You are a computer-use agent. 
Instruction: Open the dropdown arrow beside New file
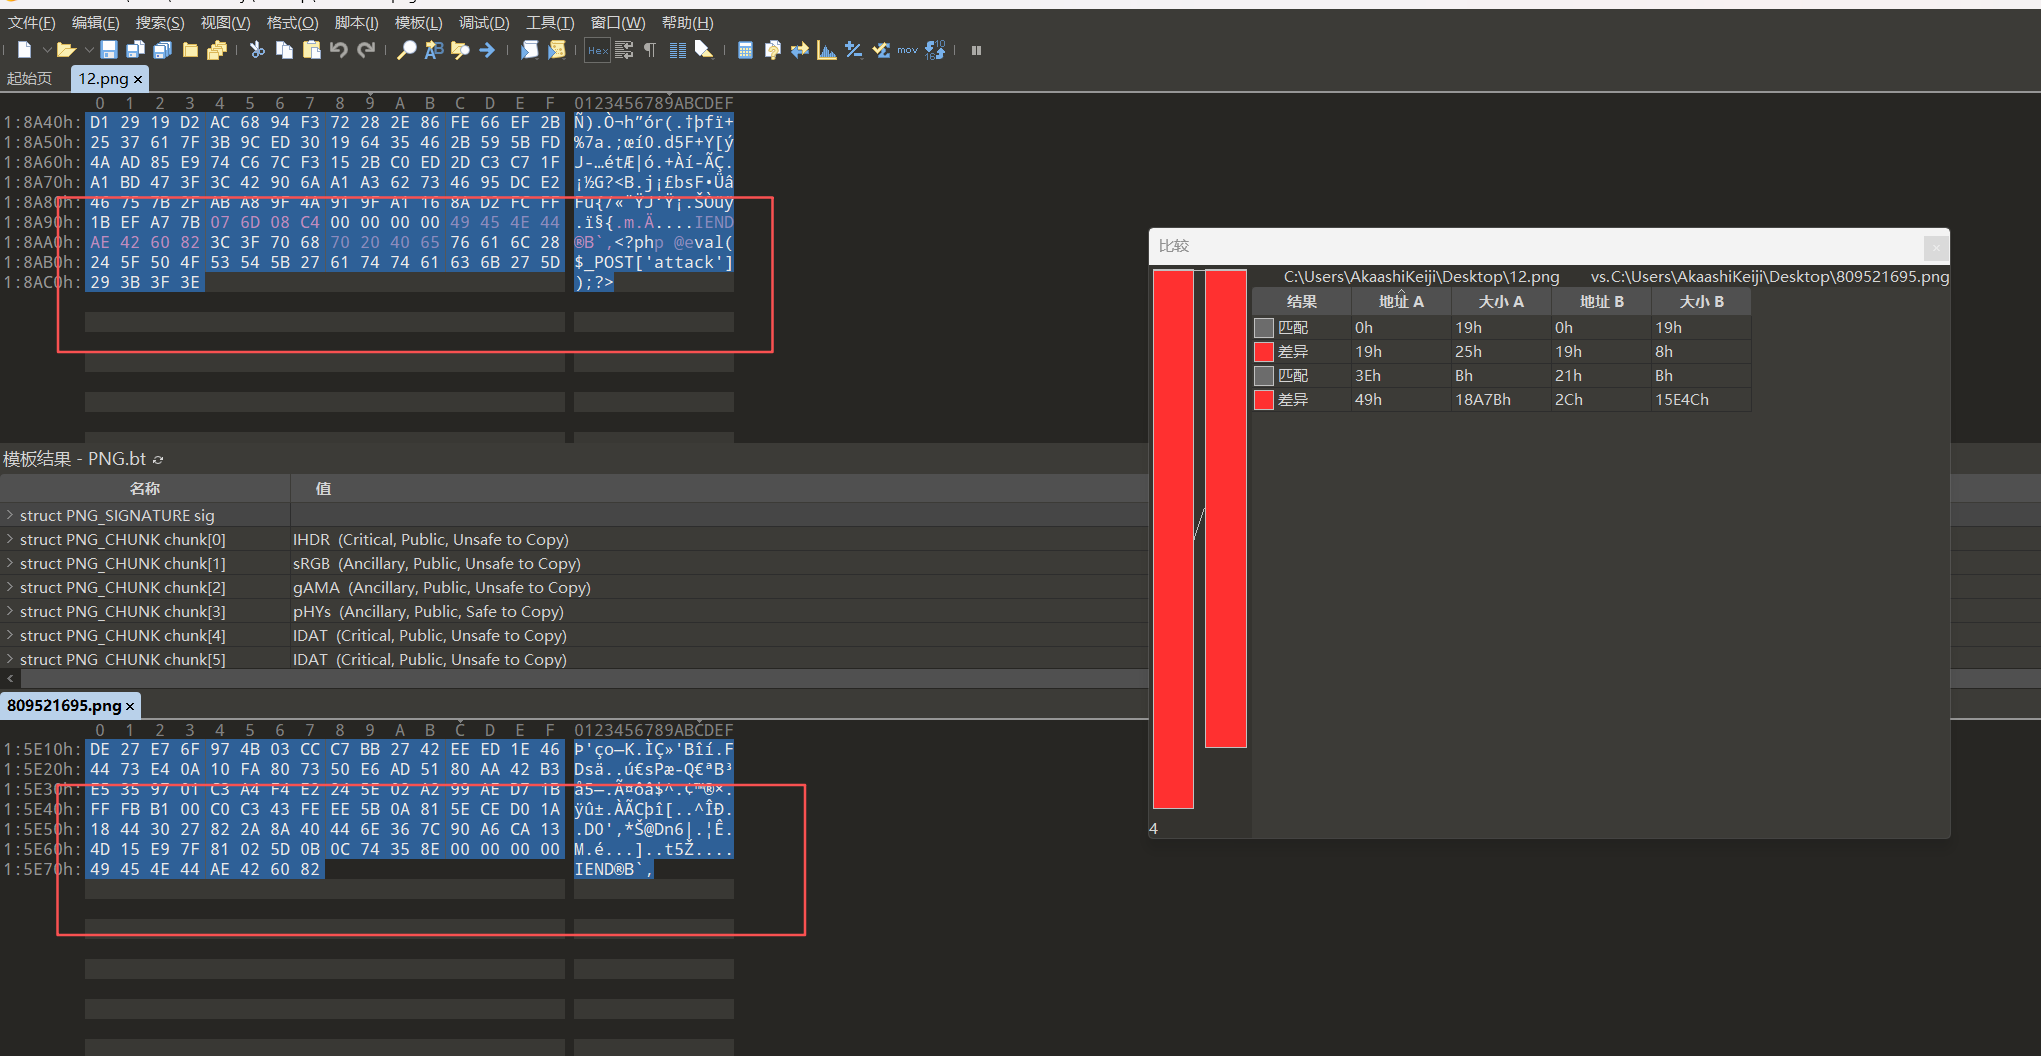tap(46, 50)
